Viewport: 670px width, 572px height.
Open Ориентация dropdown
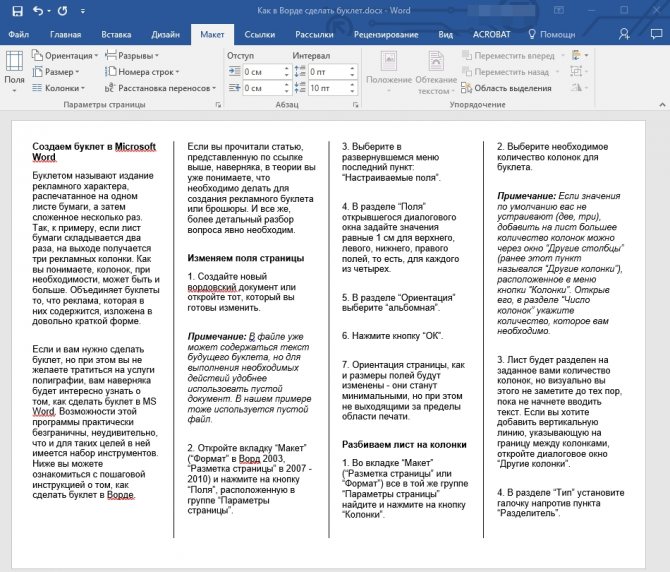[65, 56]
